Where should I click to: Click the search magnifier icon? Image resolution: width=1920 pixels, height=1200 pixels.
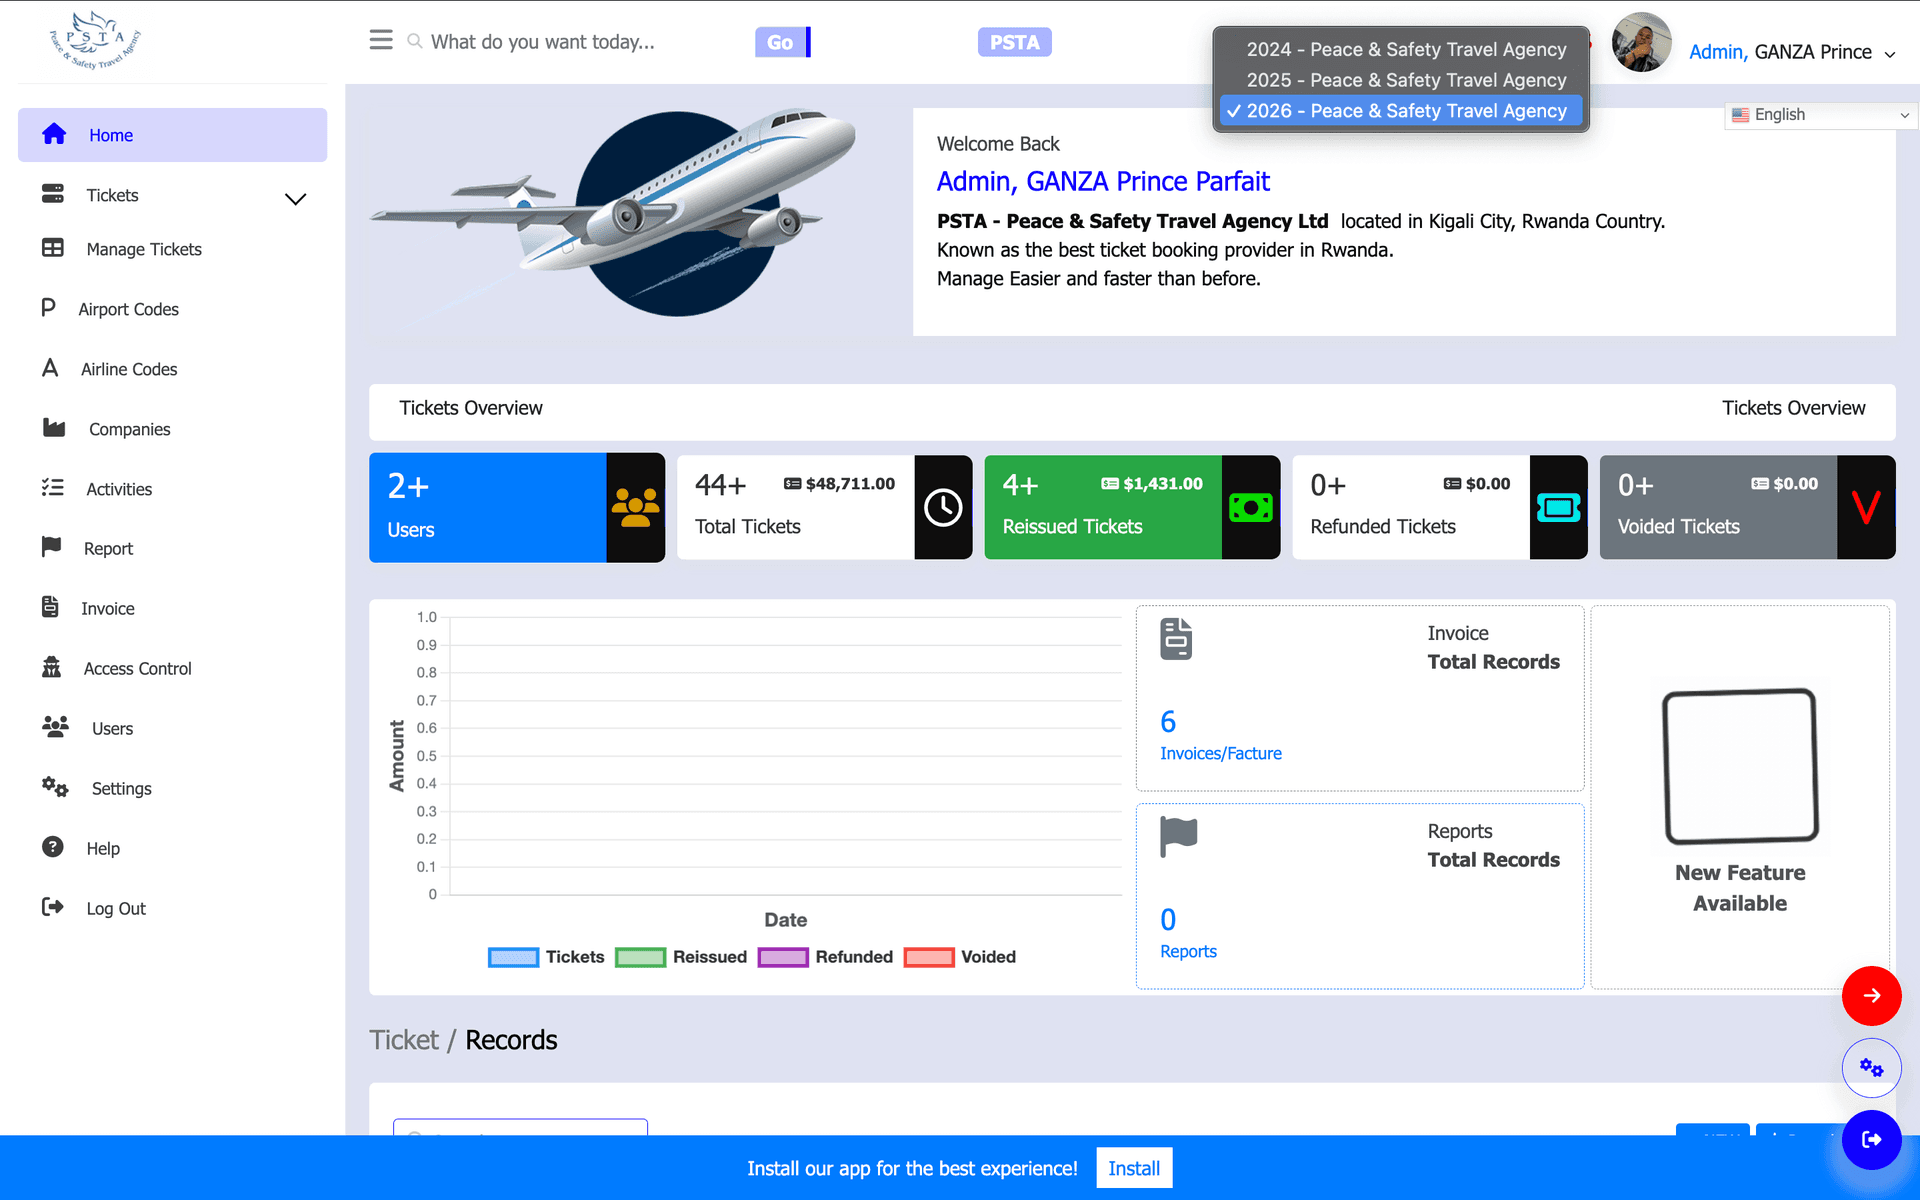pyautogui.click(x=414, y=42)
